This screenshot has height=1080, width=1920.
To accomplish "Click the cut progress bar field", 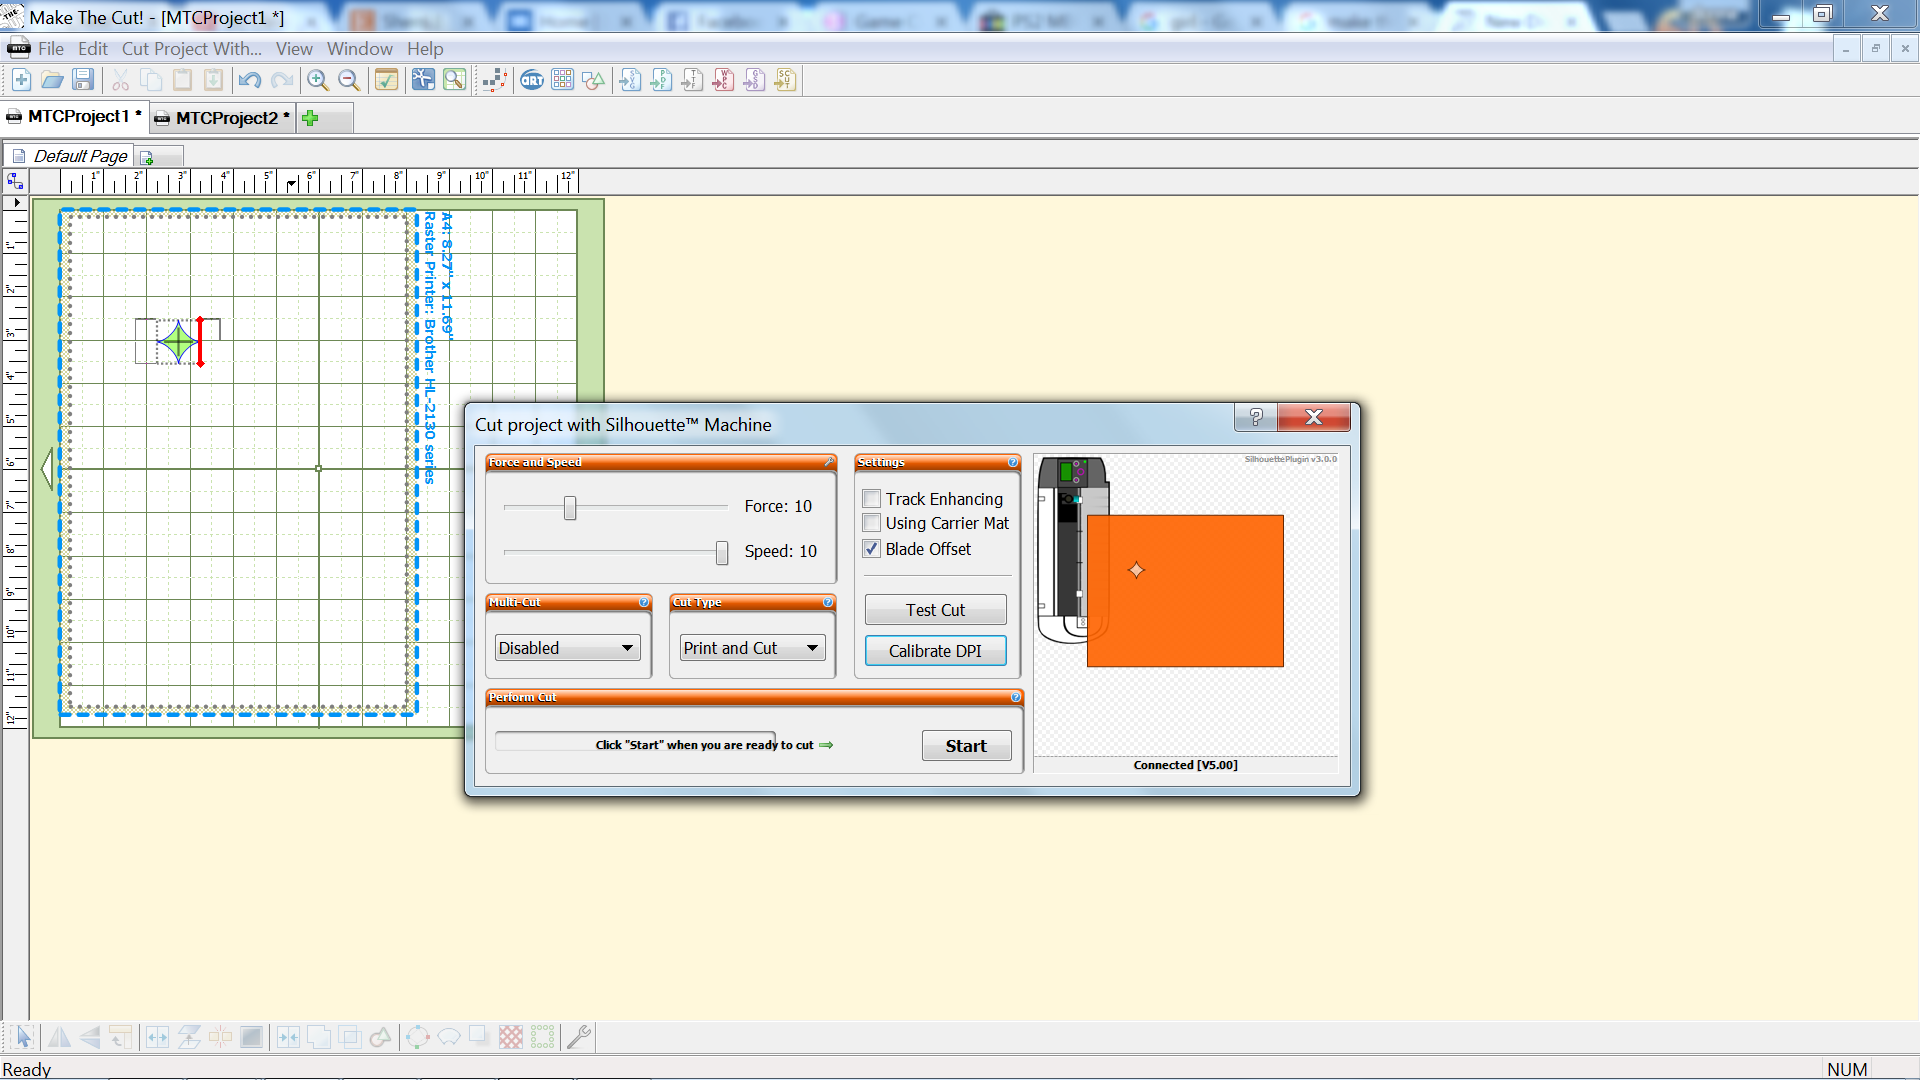I will pyautogui.click(x=635, y=741).
